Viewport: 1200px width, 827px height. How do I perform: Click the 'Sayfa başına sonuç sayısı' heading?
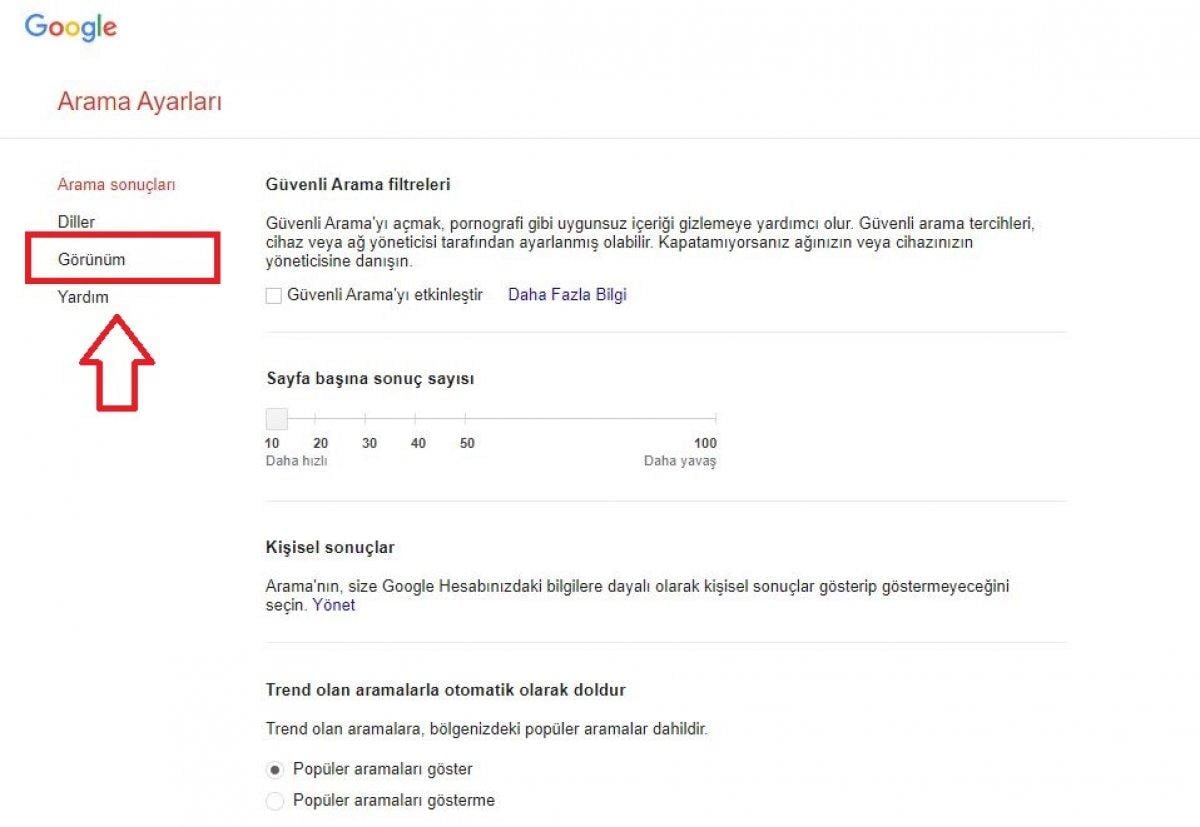371,378
